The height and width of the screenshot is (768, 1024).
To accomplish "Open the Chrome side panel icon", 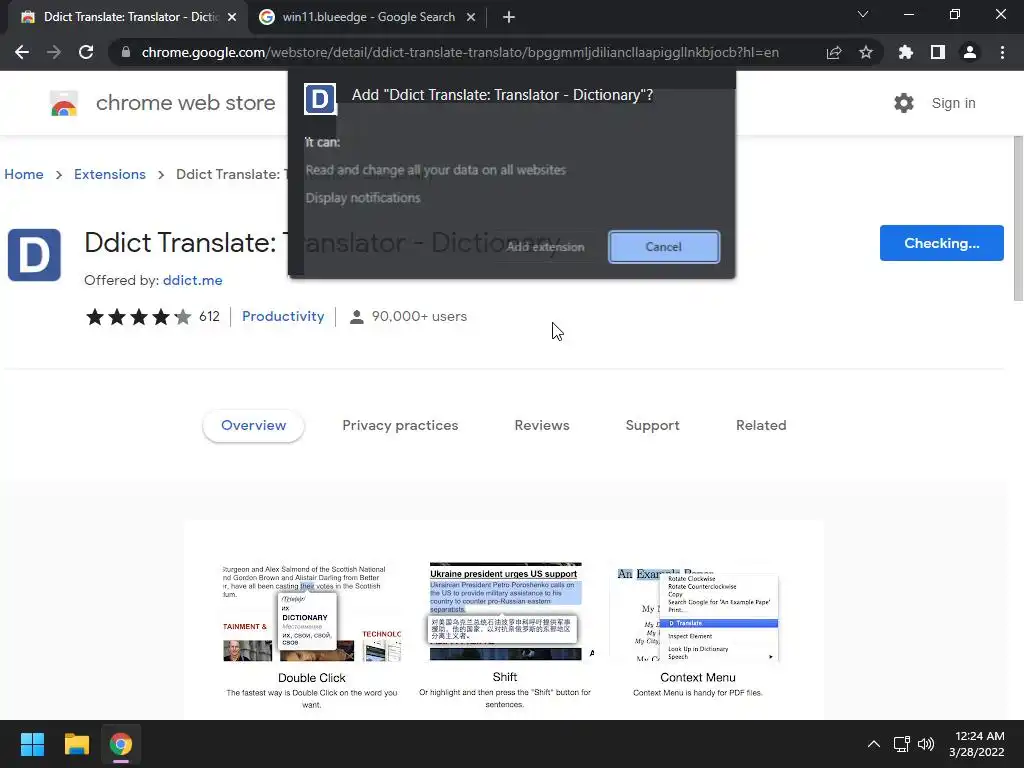I will point(938,52).
